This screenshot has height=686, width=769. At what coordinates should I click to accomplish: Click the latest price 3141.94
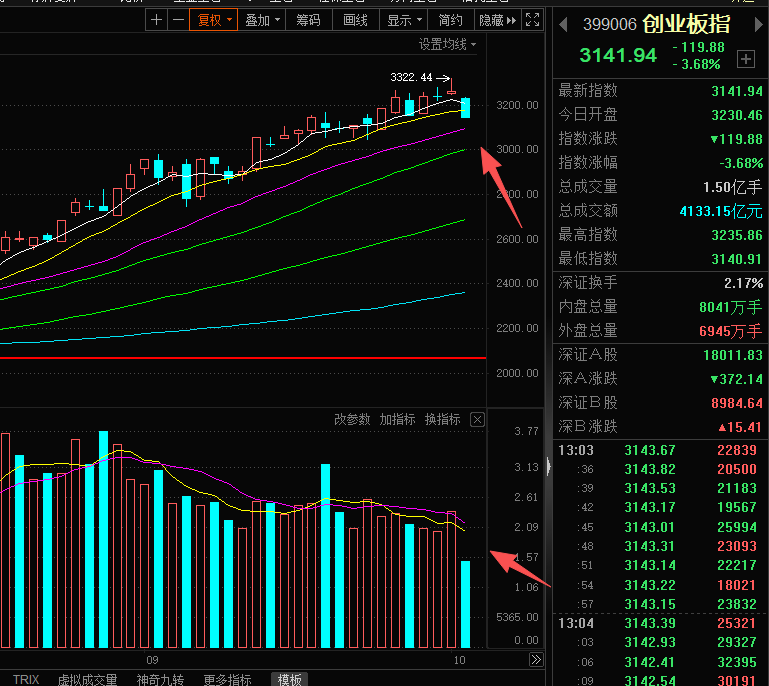(x=618, y=55)
